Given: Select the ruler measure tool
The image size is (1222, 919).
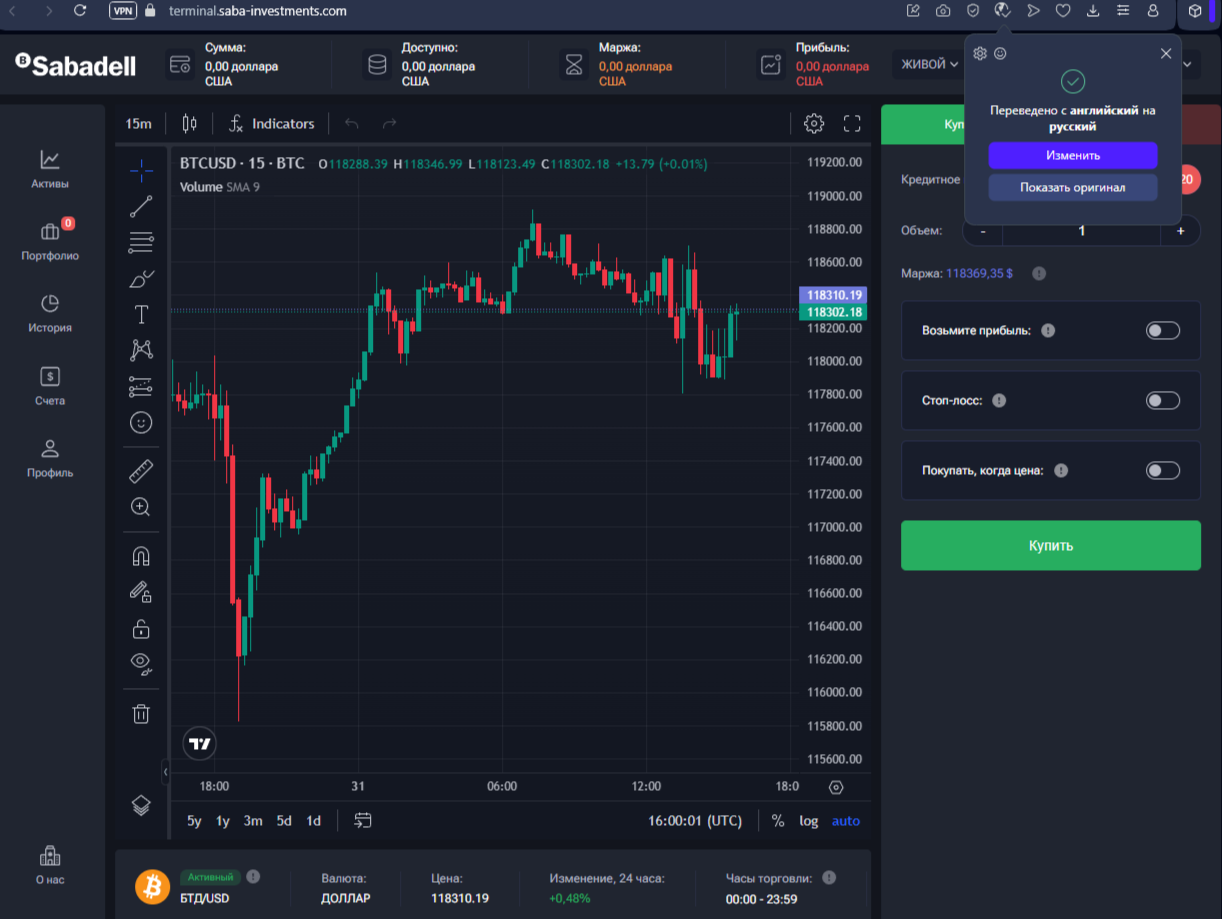Looking at the screenshot, I should [141, 471].
